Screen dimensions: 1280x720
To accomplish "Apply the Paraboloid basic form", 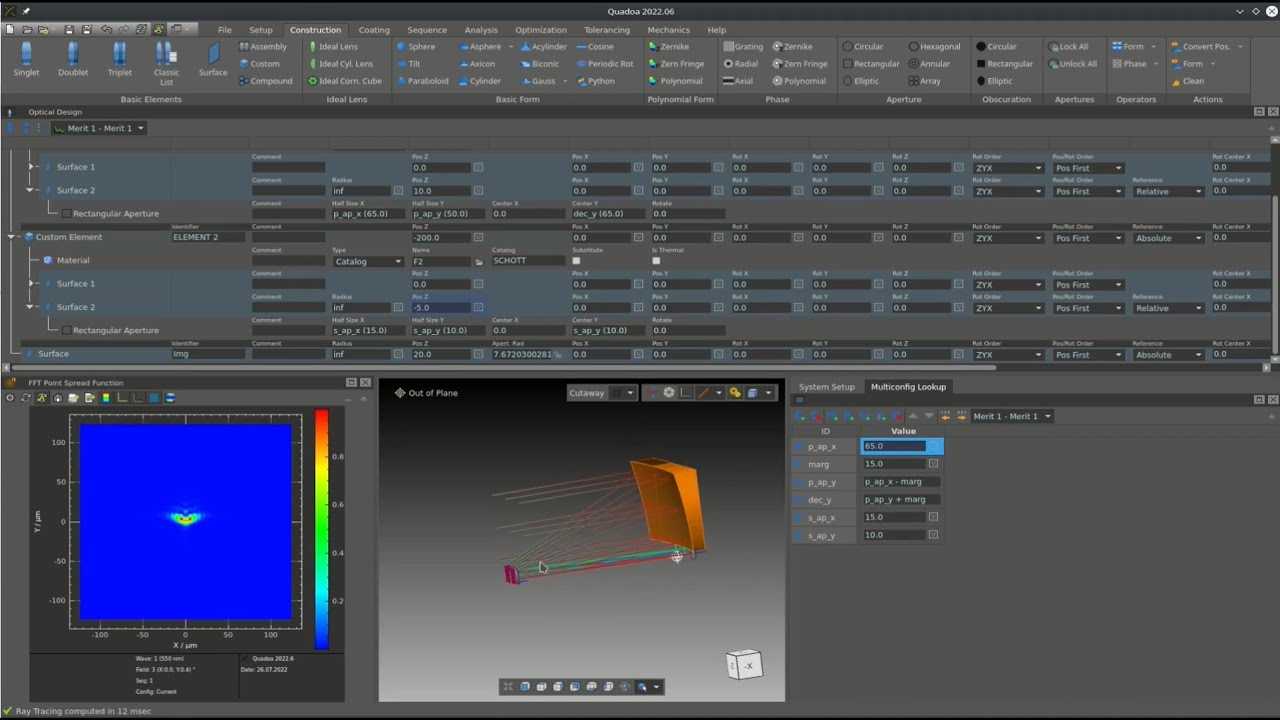I will [422, 81].
